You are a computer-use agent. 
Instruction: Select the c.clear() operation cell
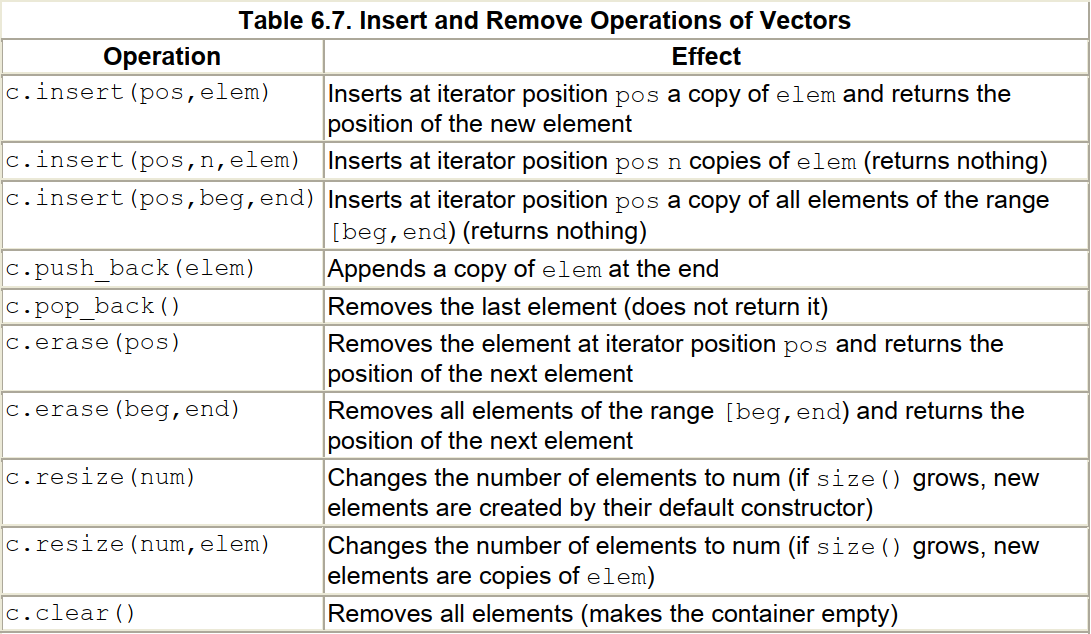(71, 612)
